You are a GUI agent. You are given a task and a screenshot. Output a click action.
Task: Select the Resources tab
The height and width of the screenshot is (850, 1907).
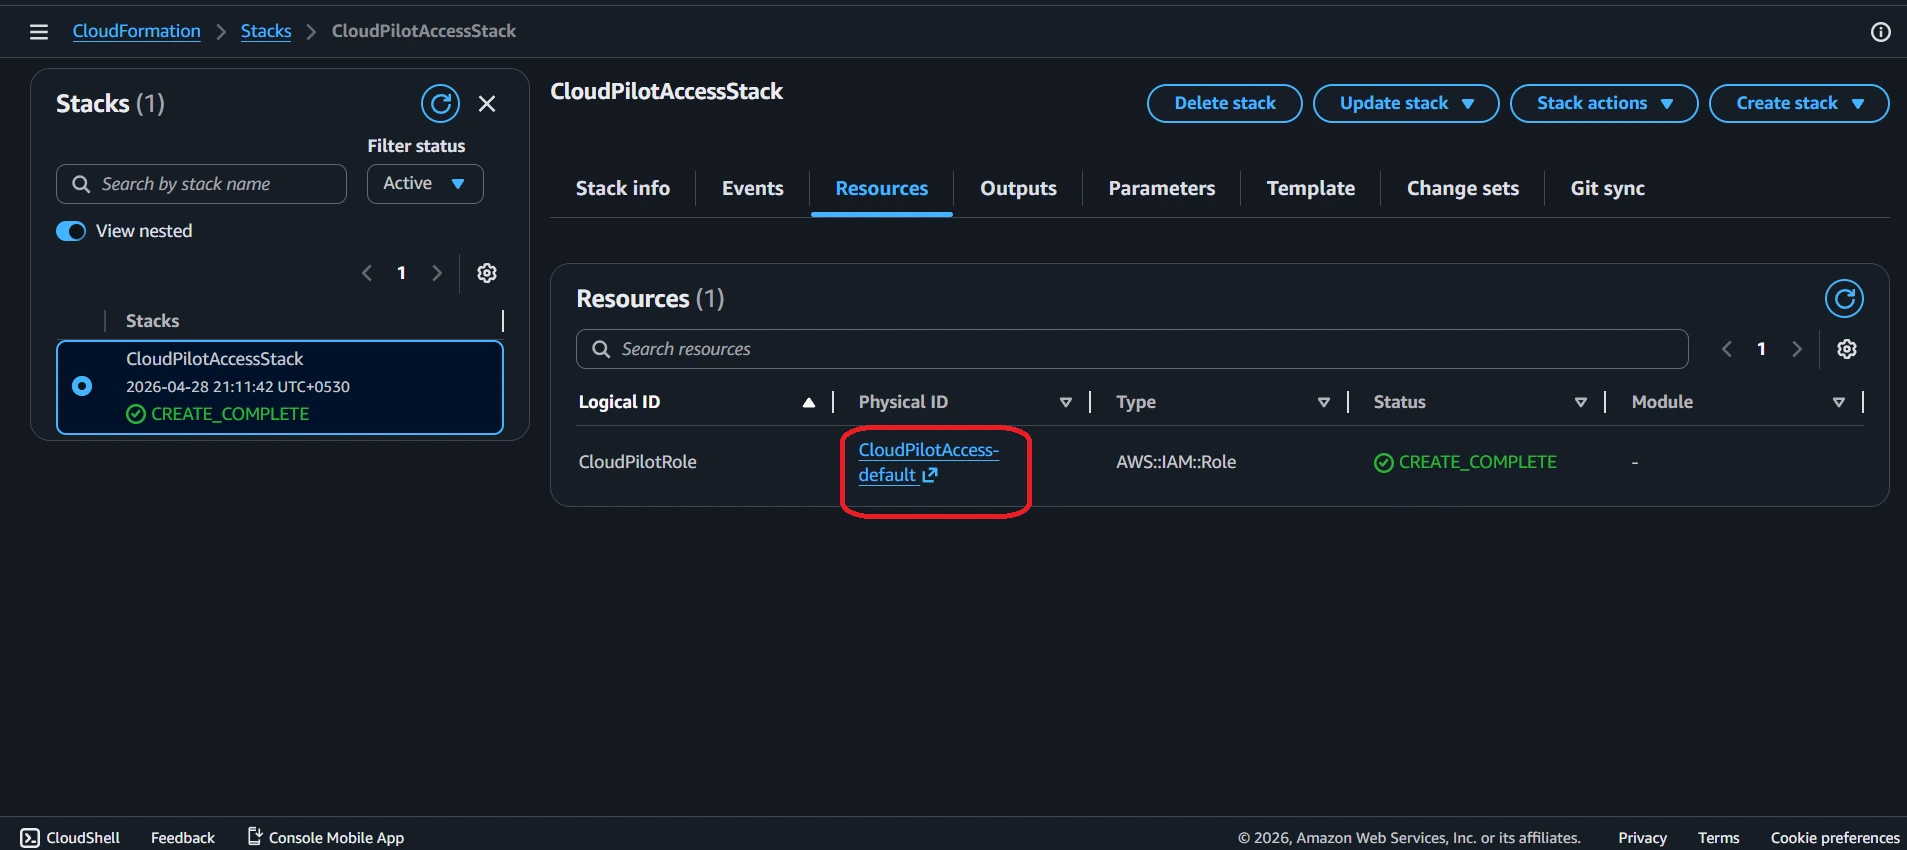tap(882, 188)
